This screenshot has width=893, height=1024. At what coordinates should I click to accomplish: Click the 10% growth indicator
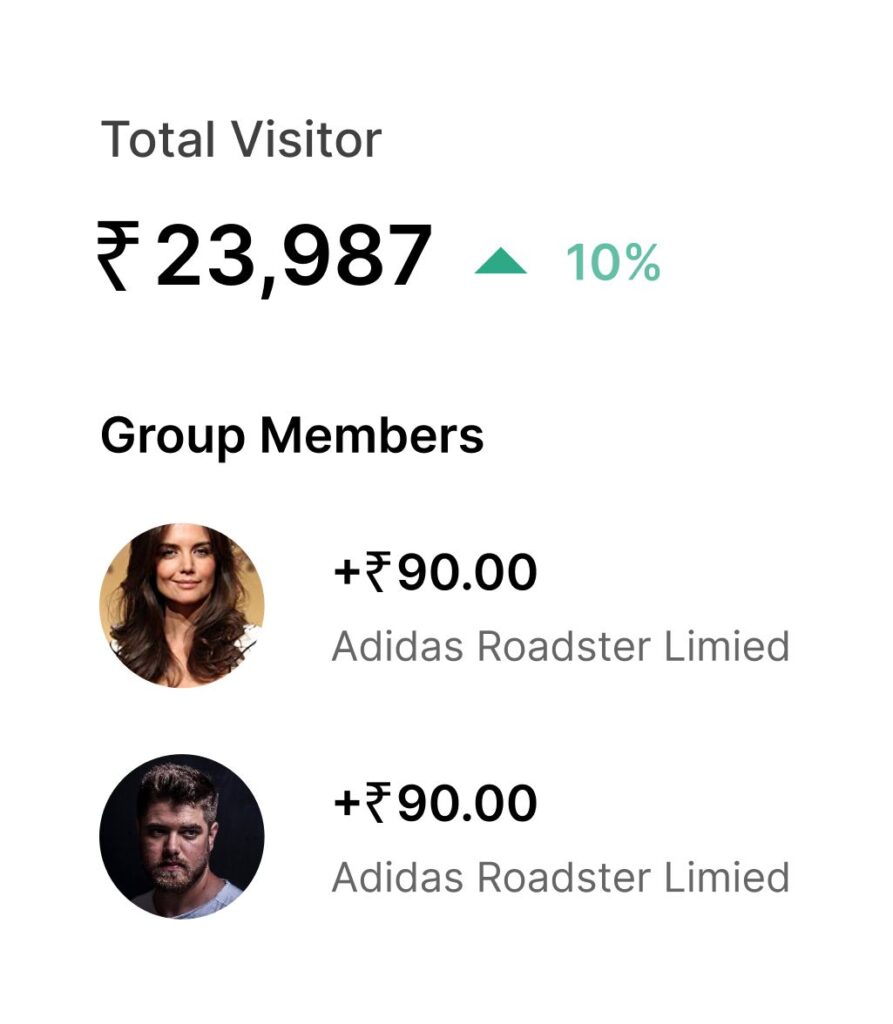pyautogui.click(x=613, y=263)
